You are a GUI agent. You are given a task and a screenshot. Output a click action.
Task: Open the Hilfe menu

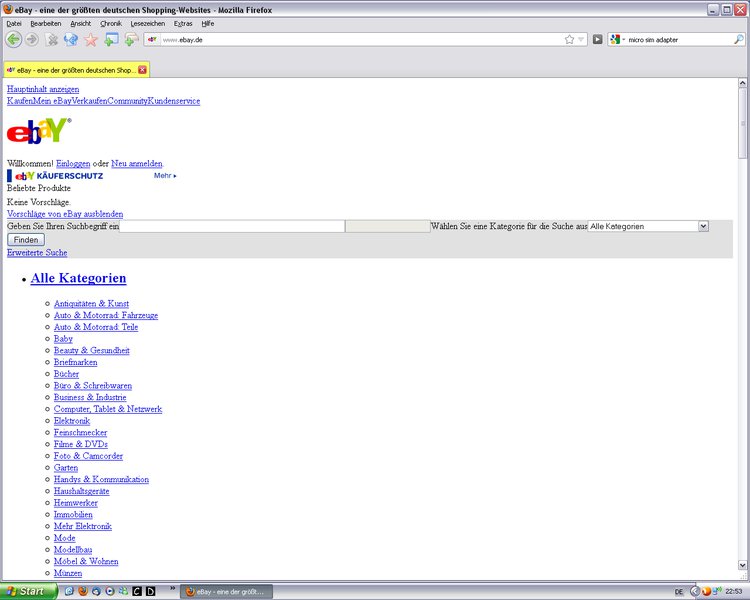pyautogui.click(x=208, y=23)
